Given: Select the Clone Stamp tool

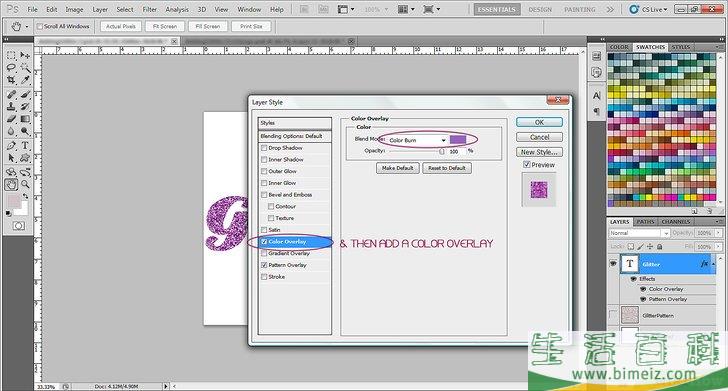Looking at the screenshot, I should (x=11, y=106).
